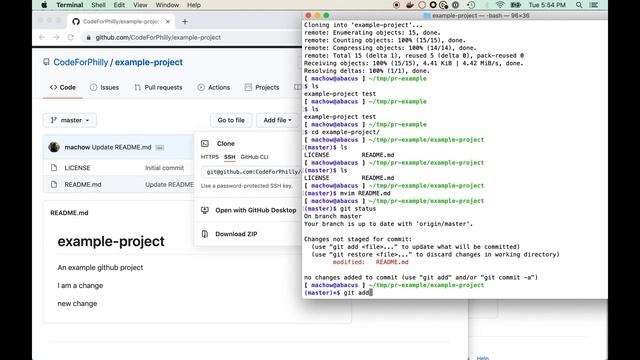Screen dimensions: 640x360
Task: Switch to the Projects tab
Action: (262, 87)
